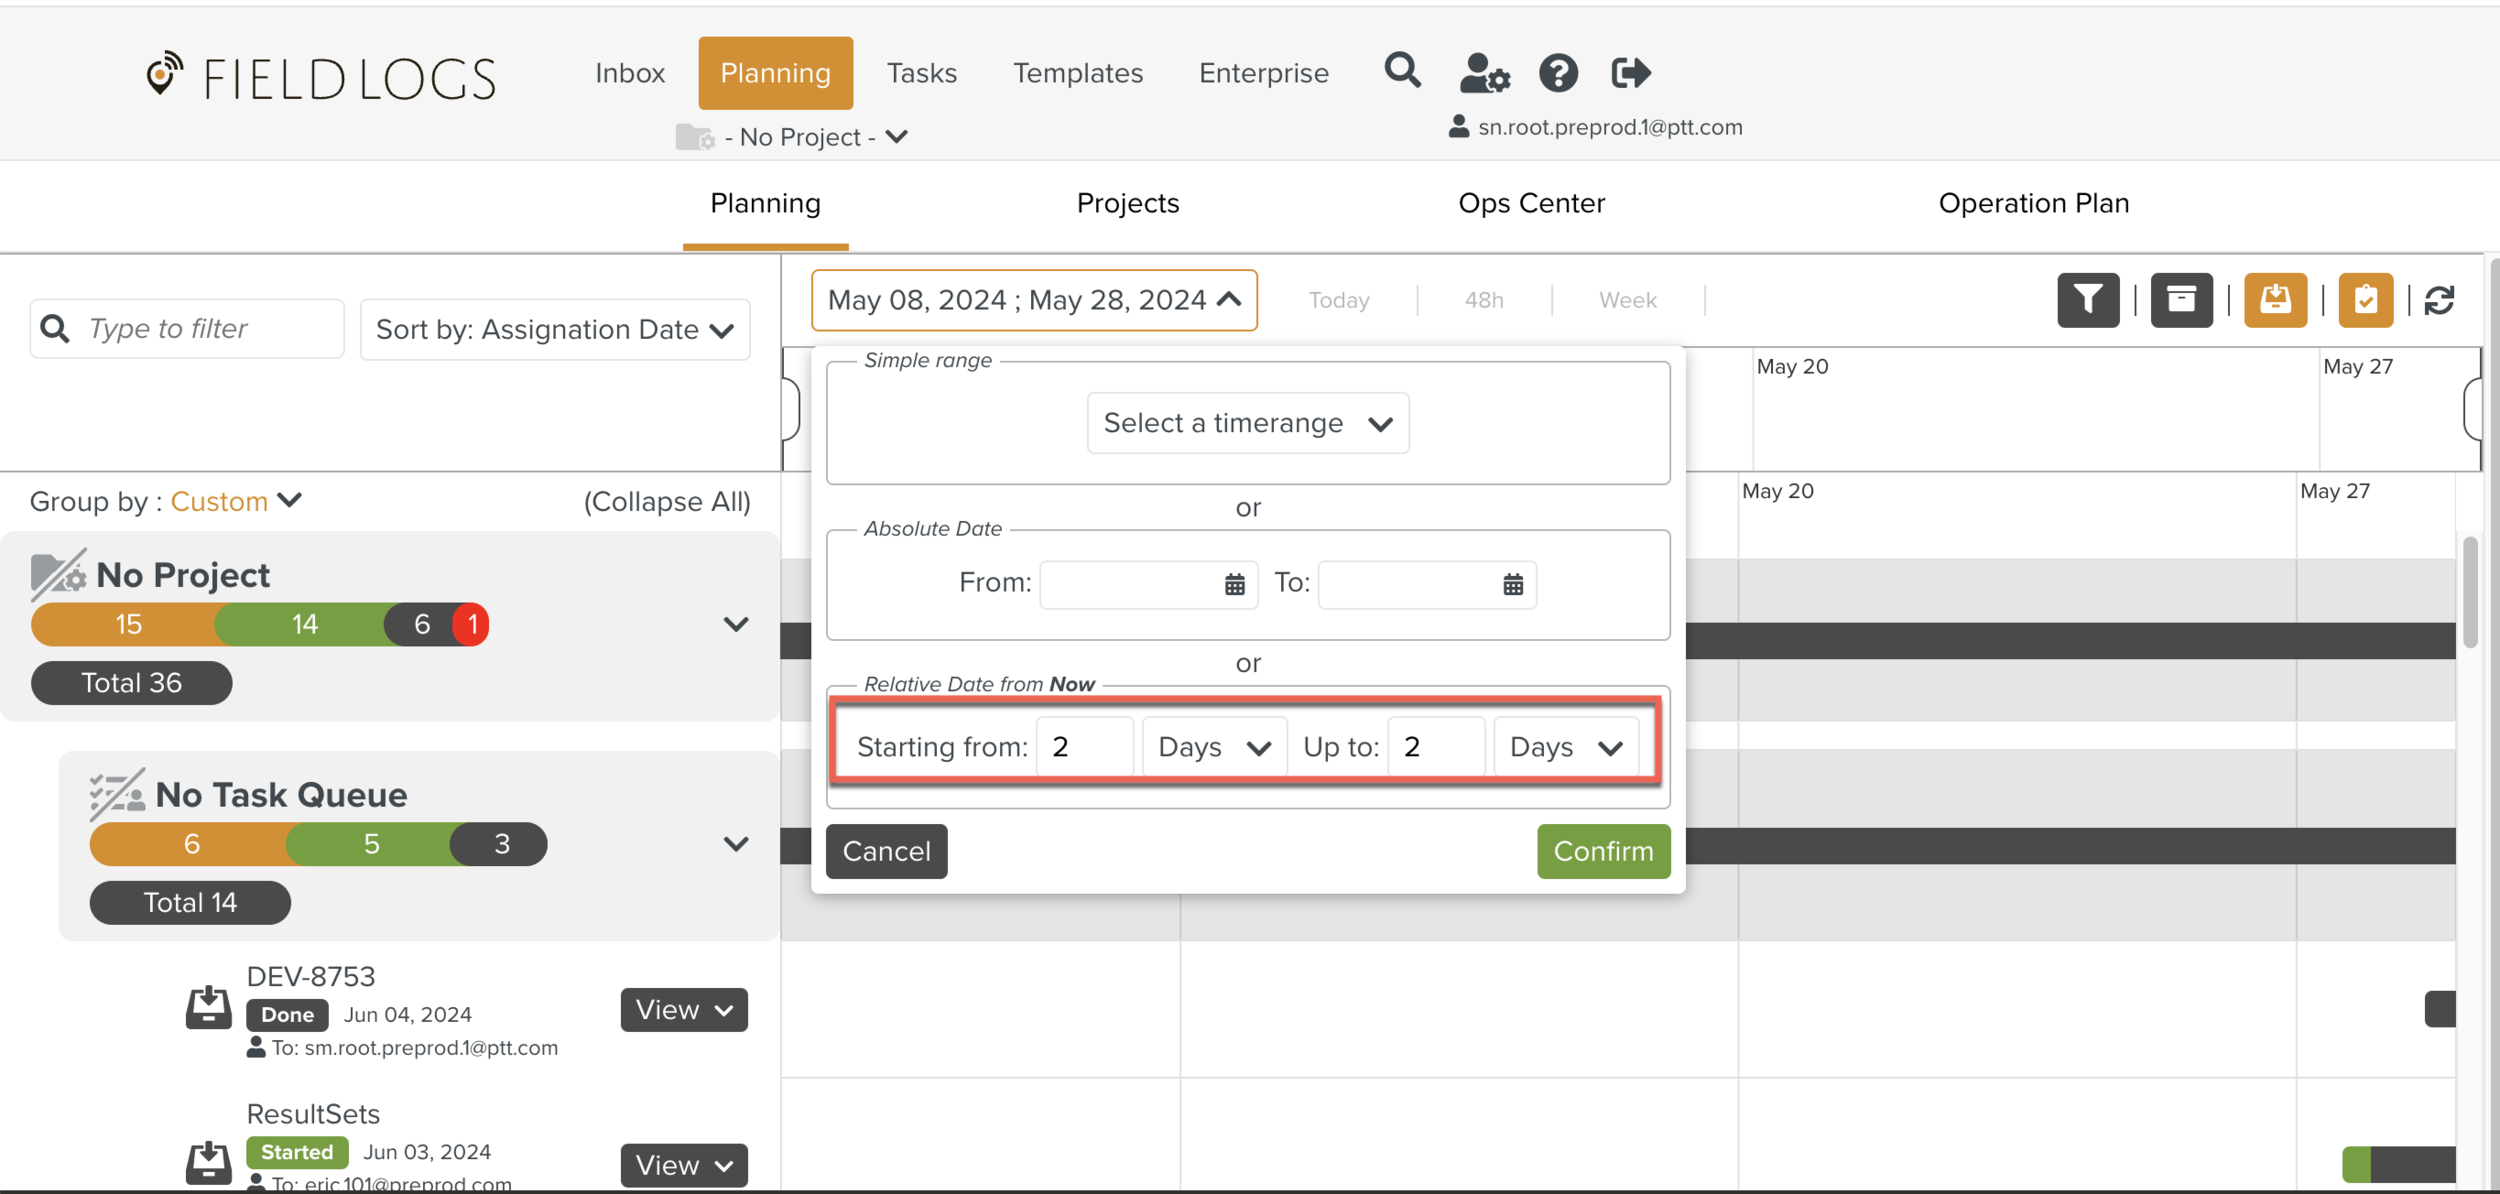Open user settings icon in header

point(1484,73)
